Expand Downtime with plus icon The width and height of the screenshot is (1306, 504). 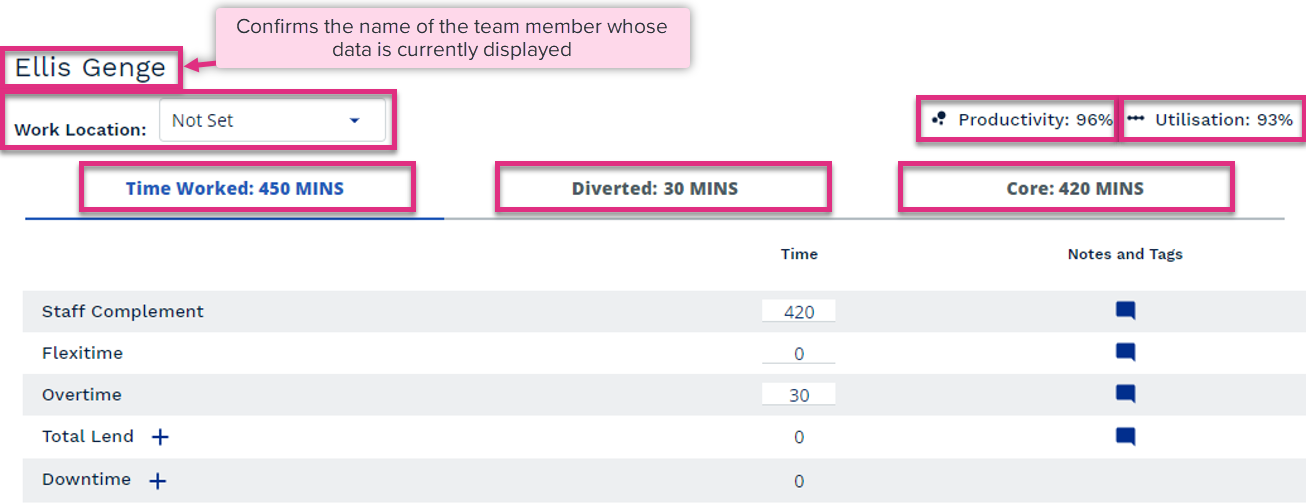click(158, 481)
